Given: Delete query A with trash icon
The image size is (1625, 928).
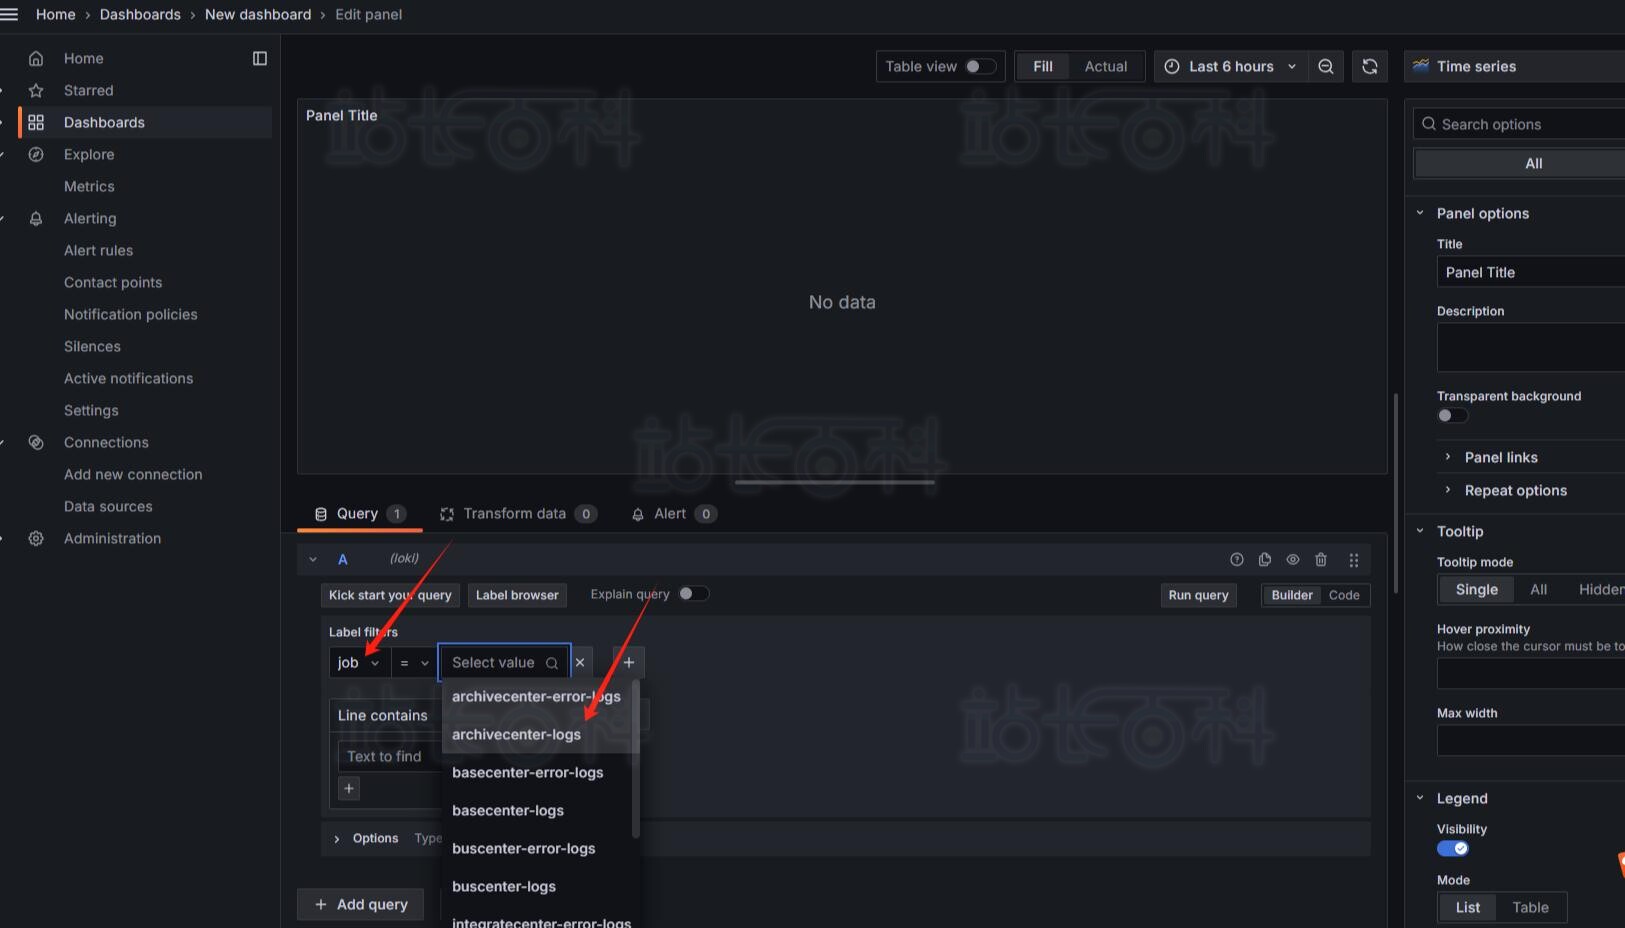Looking at the screenshot, I should coord(1321,560).
